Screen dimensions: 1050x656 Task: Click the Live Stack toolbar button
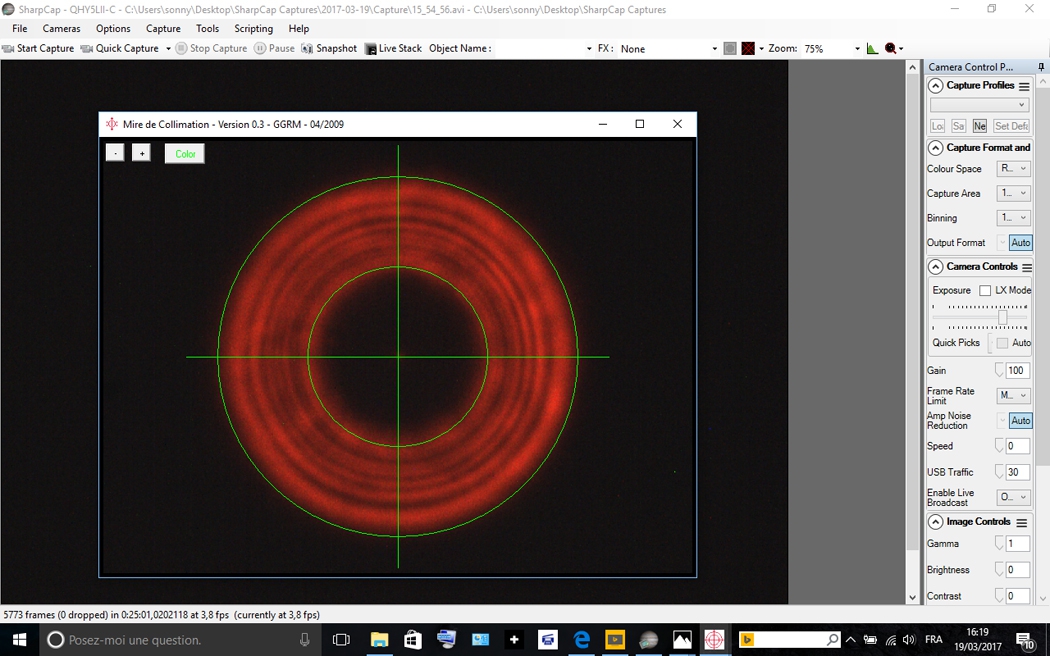[393, 48]
